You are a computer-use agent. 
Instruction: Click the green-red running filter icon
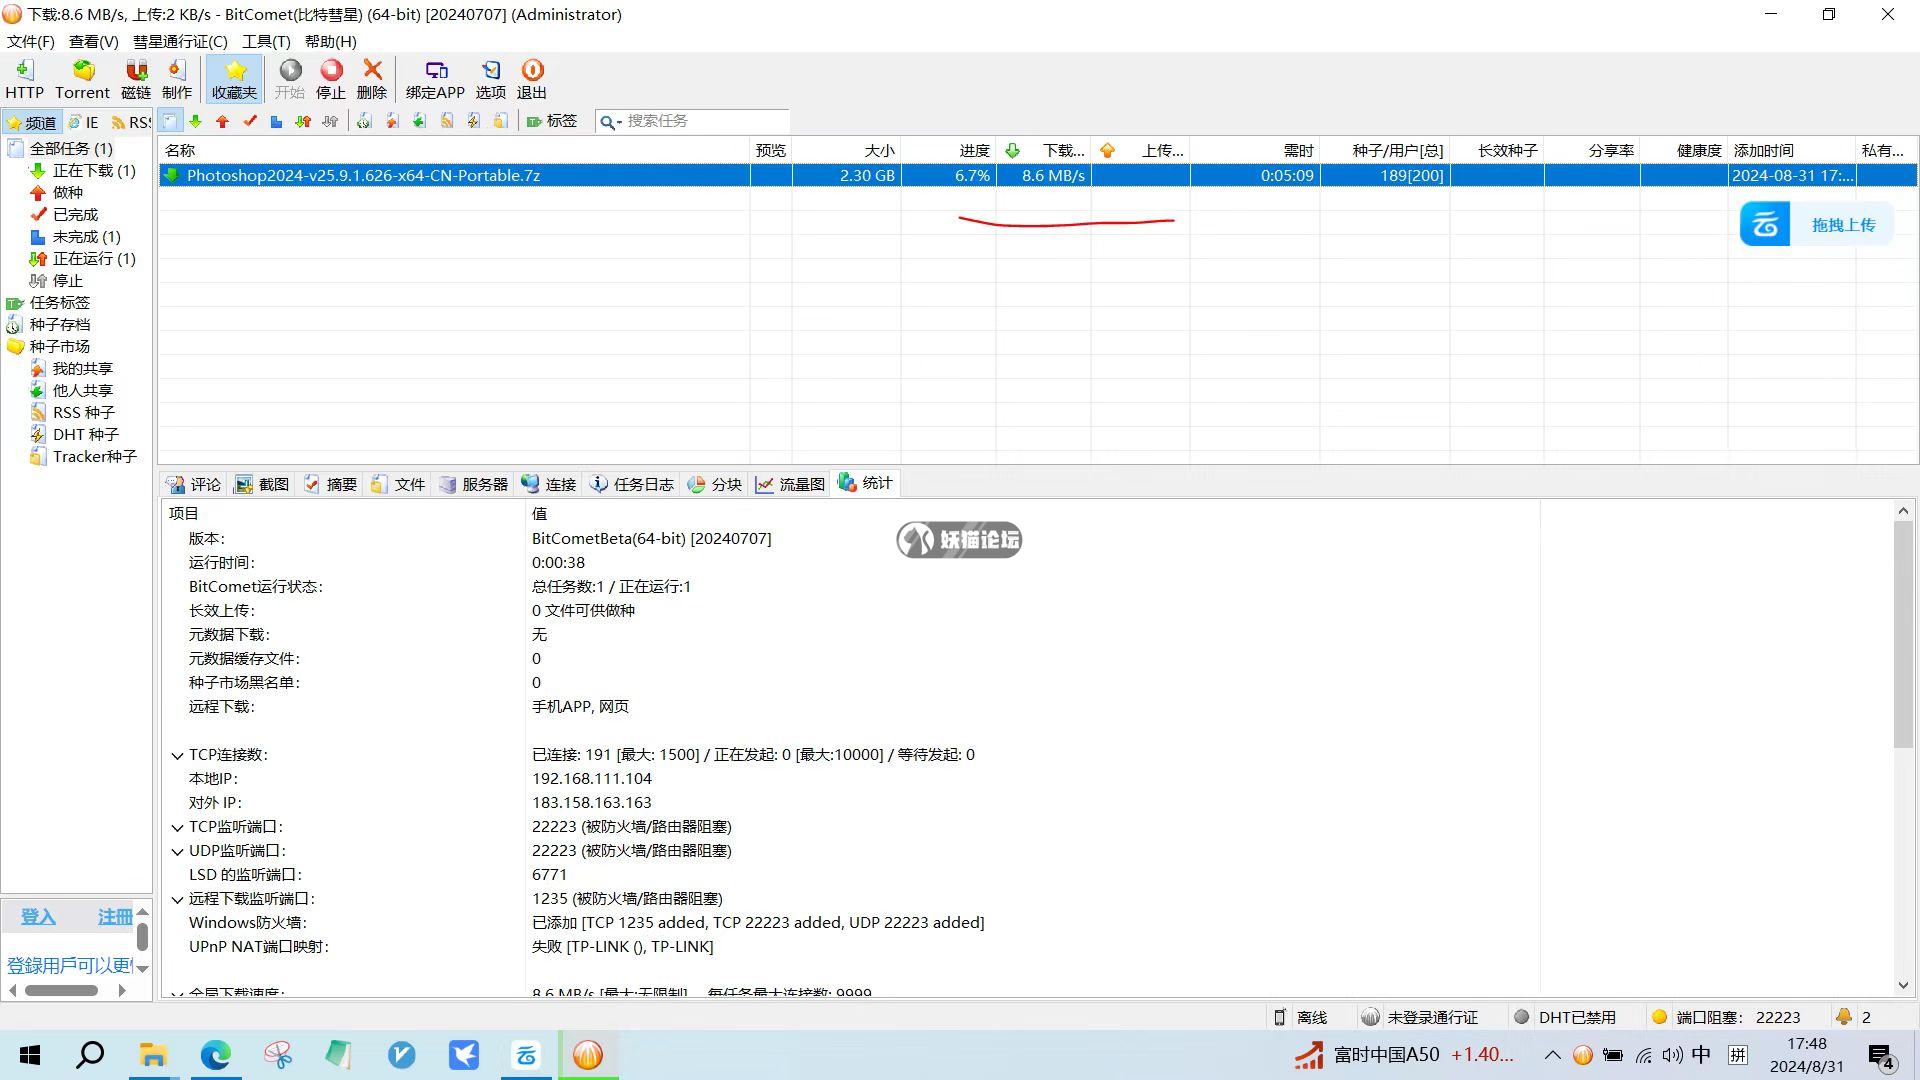[303, 121]
